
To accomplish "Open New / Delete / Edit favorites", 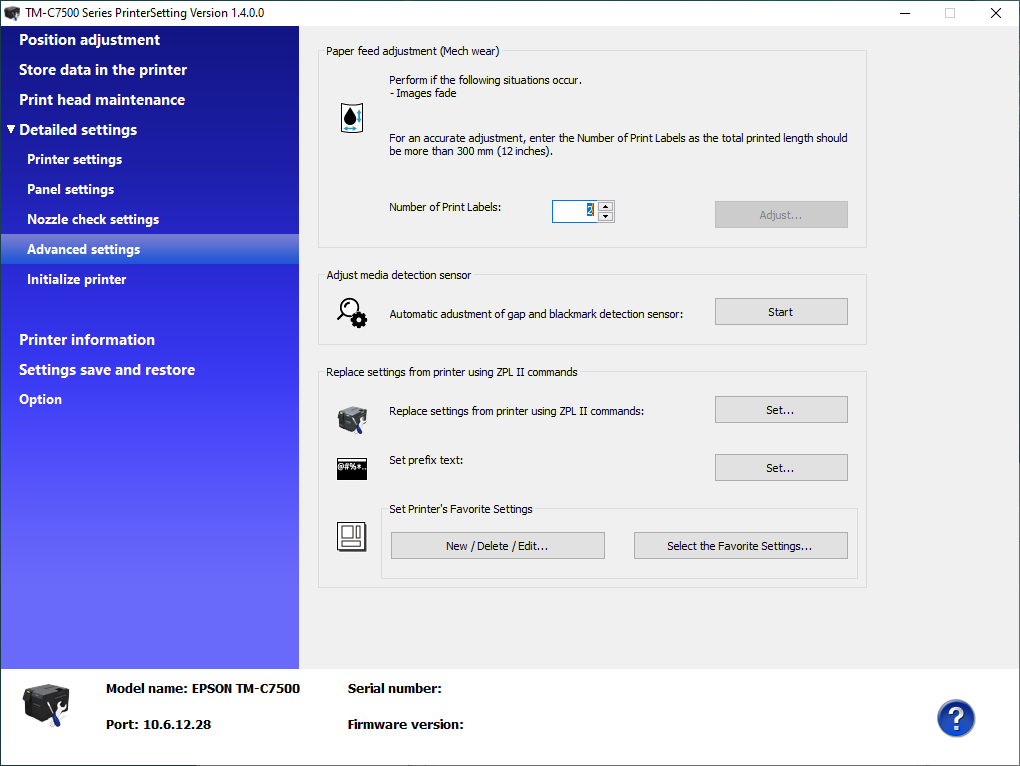I will (x=497, y=546).
